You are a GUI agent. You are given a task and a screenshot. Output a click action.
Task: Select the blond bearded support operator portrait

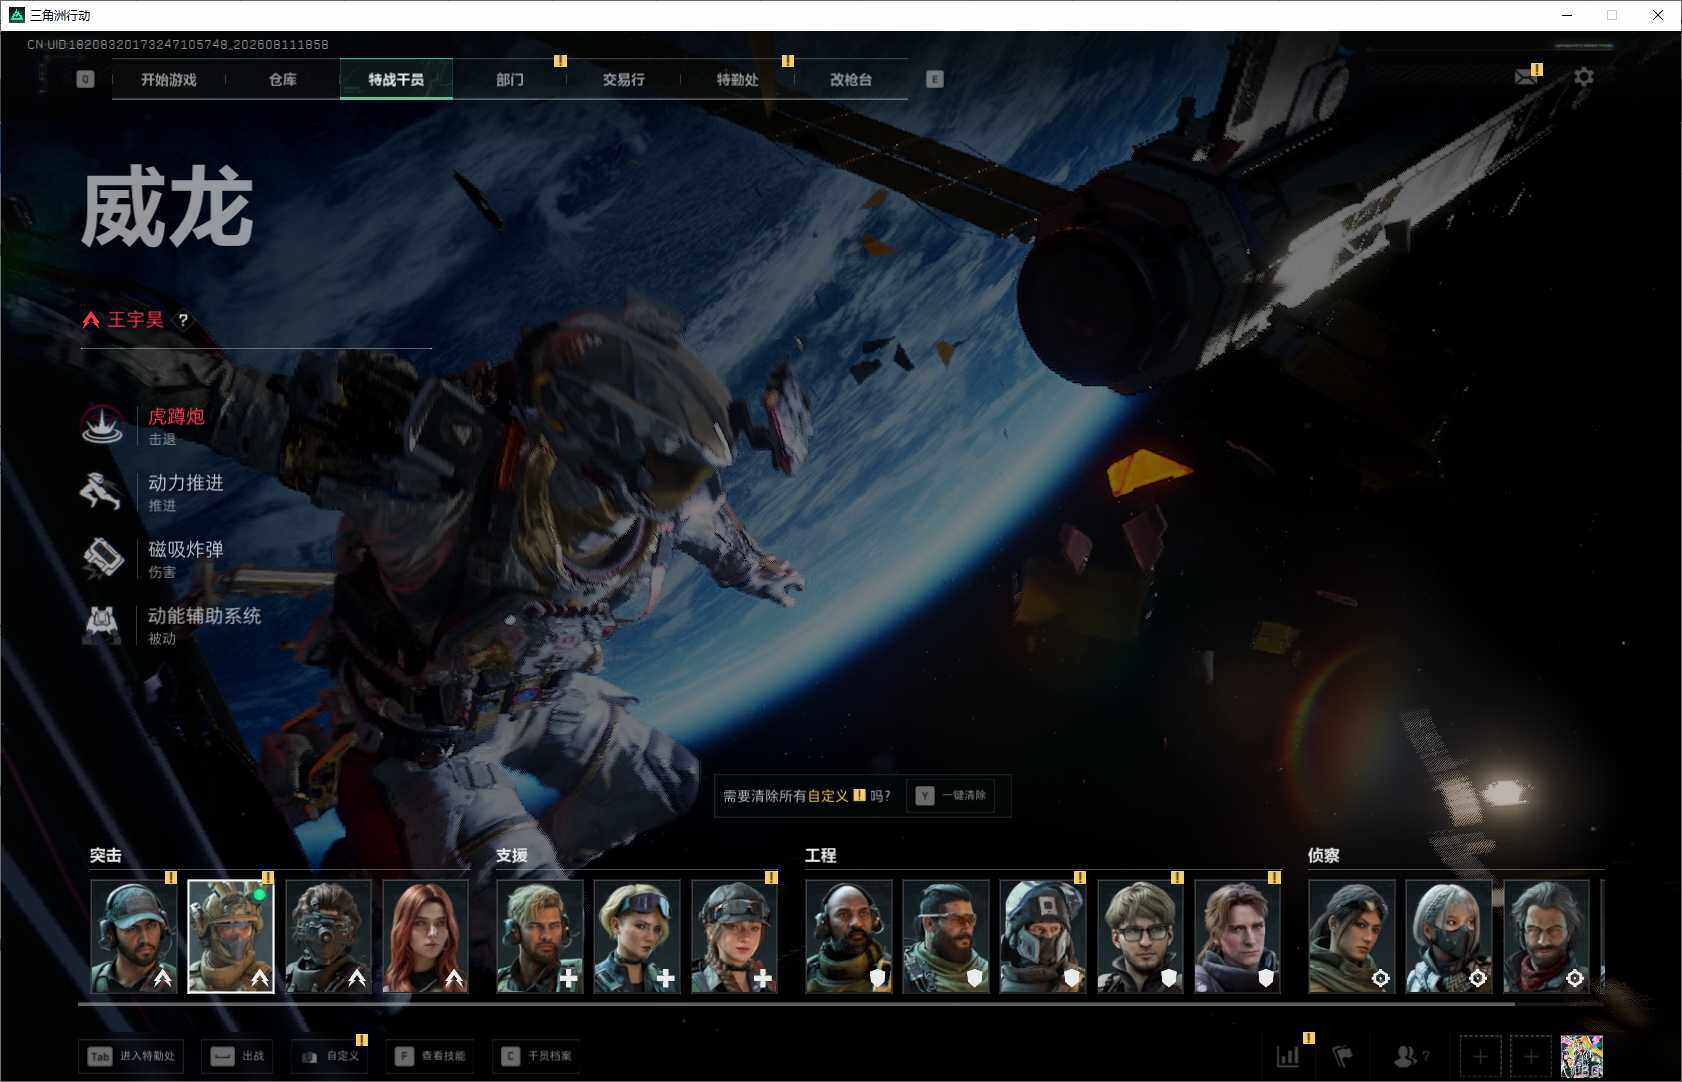(x=540, y=936)
